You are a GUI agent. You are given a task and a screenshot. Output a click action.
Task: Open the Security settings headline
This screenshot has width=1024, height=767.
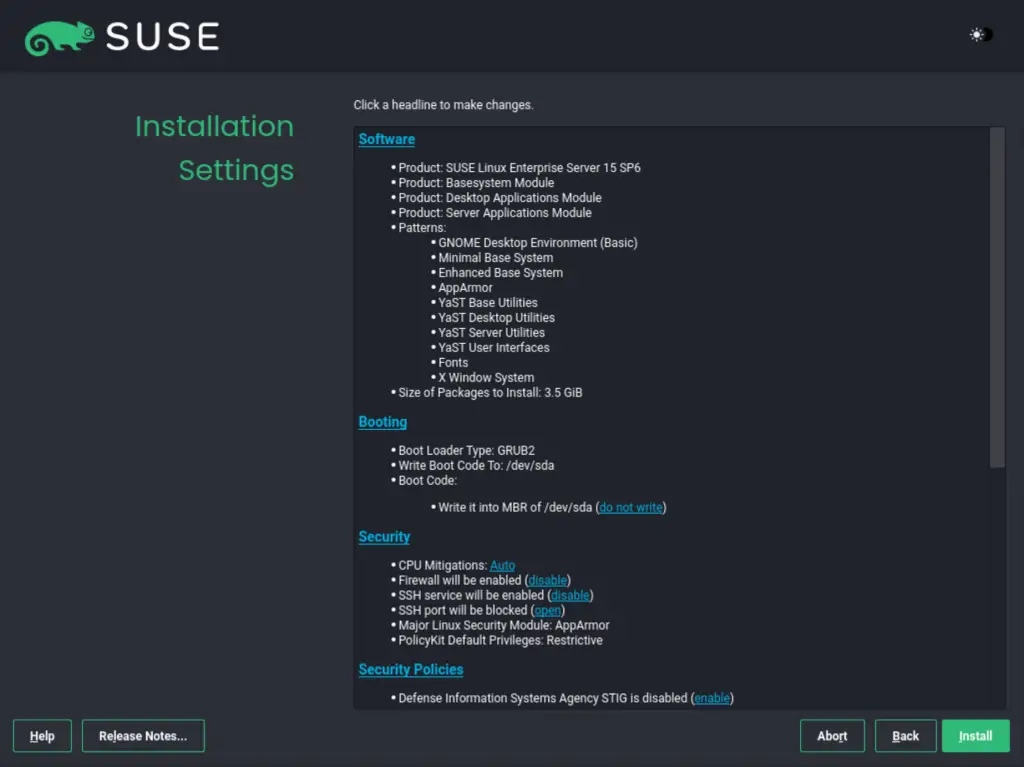384,537
